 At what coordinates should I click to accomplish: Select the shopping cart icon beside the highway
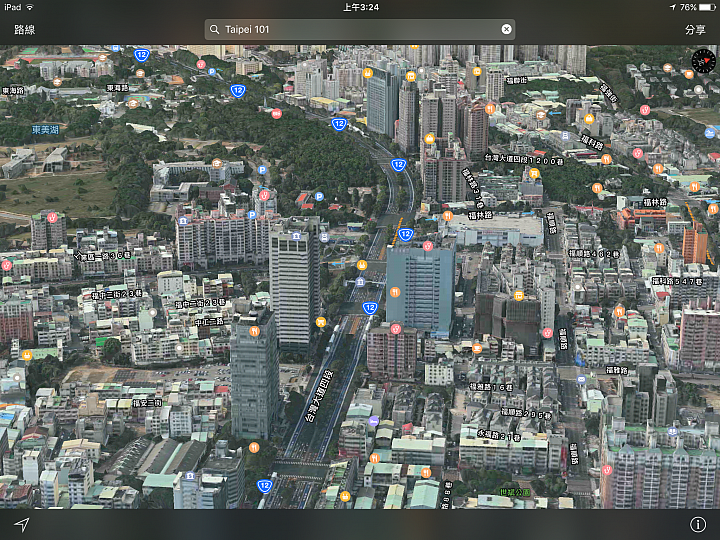tap(321, 322)
